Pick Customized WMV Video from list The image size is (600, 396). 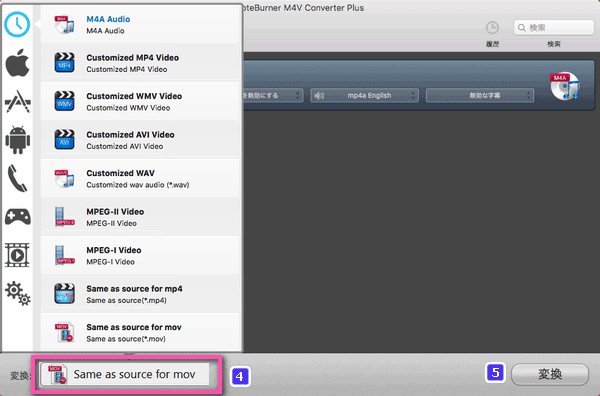pyautogui.click(x=140, y=101)
